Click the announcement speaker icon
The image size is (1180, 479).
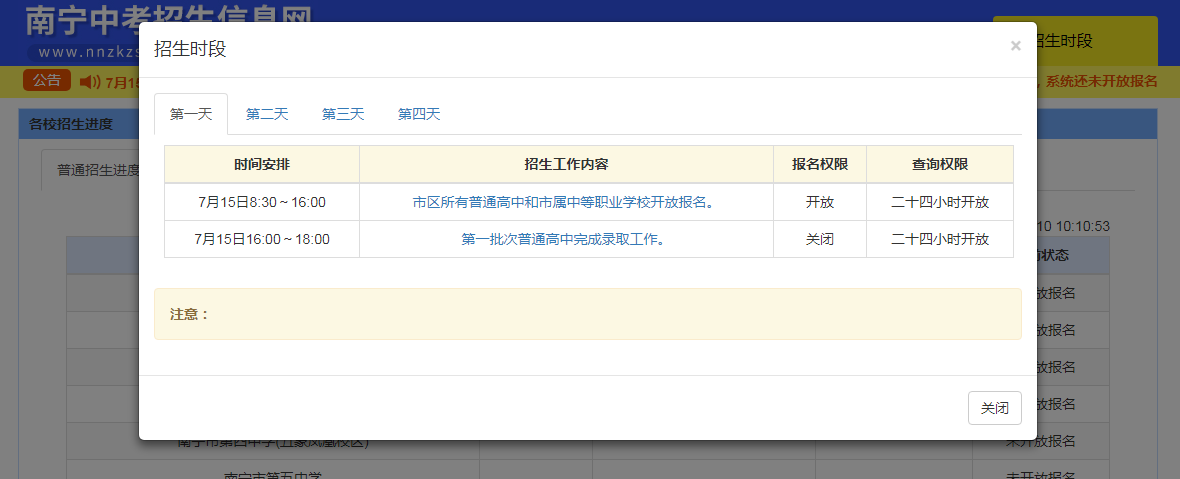coord(89,82)
